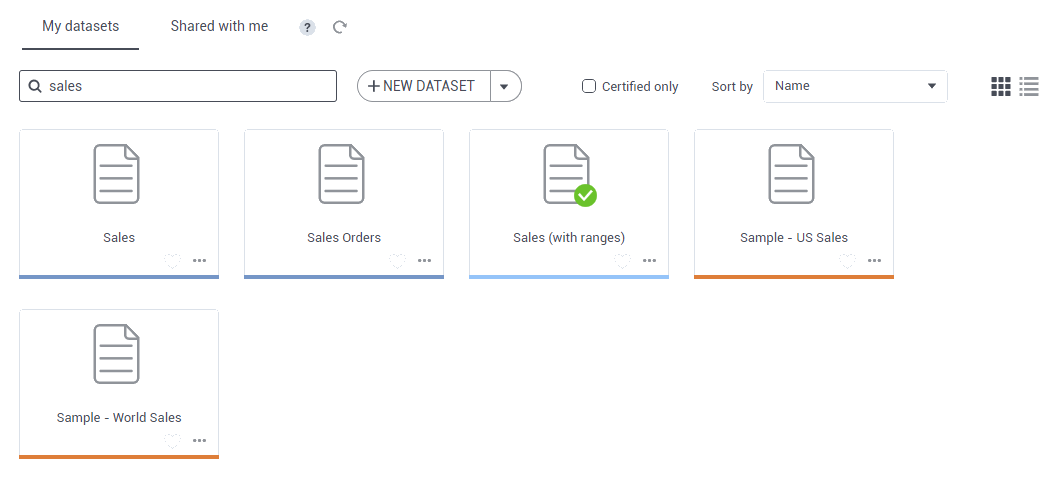Open the more options menu on Sales card
Screen dimensions: 1052x486
click(200, 260)
